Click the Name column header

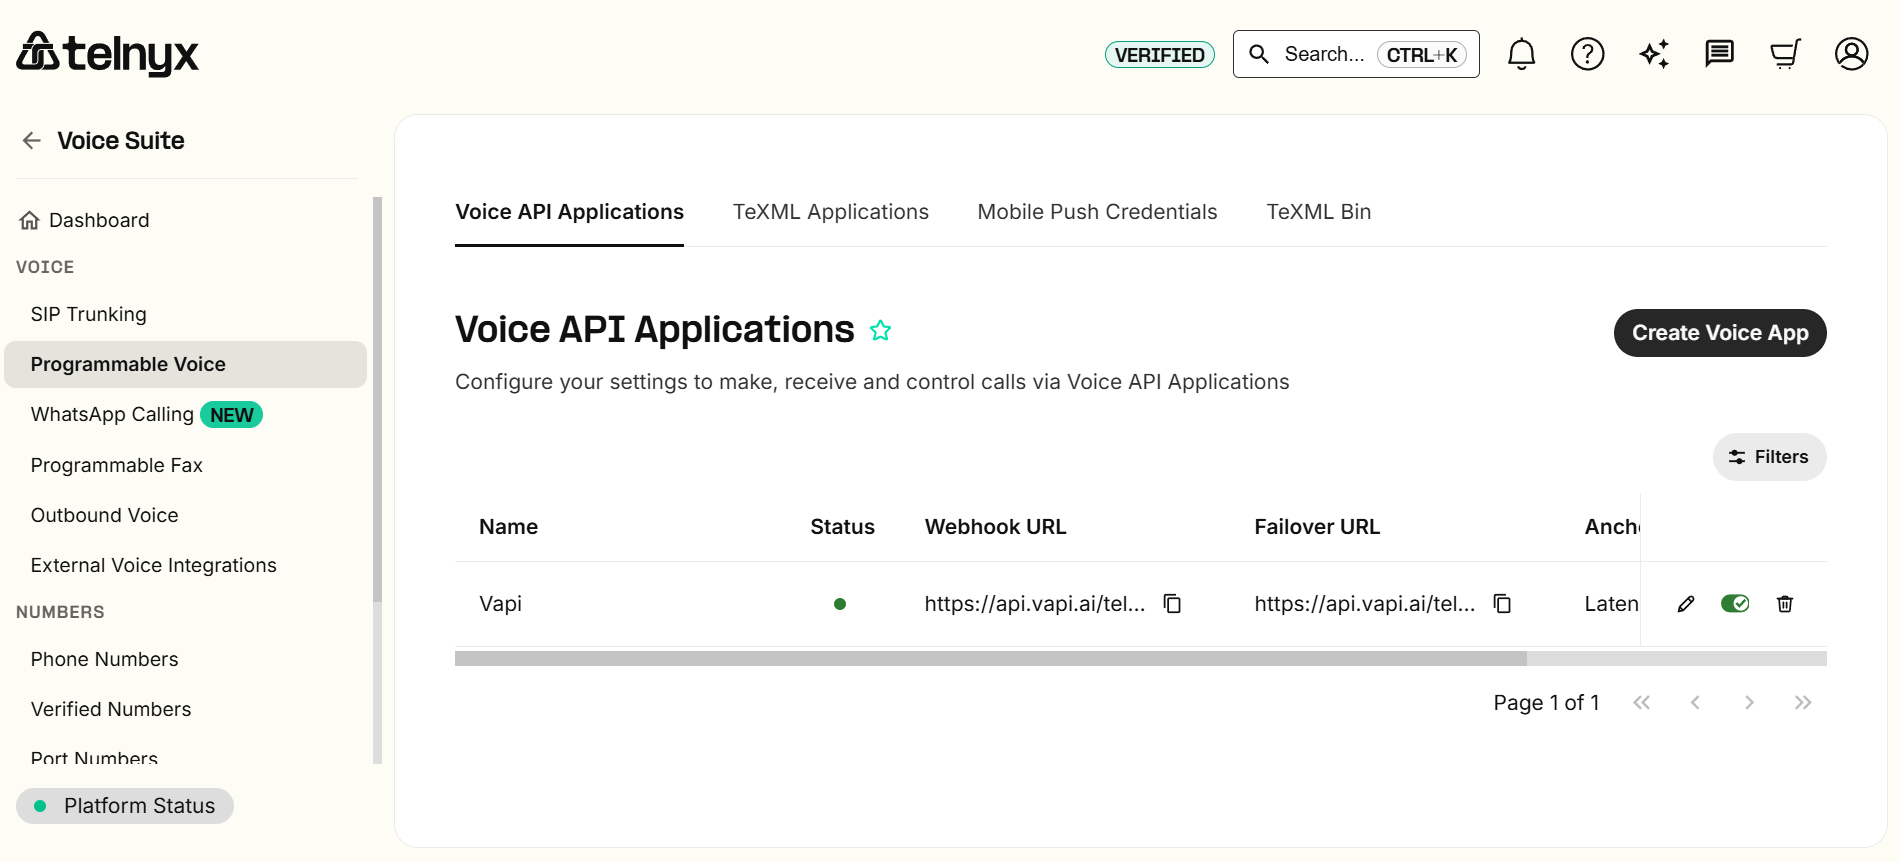click(509, 527)
